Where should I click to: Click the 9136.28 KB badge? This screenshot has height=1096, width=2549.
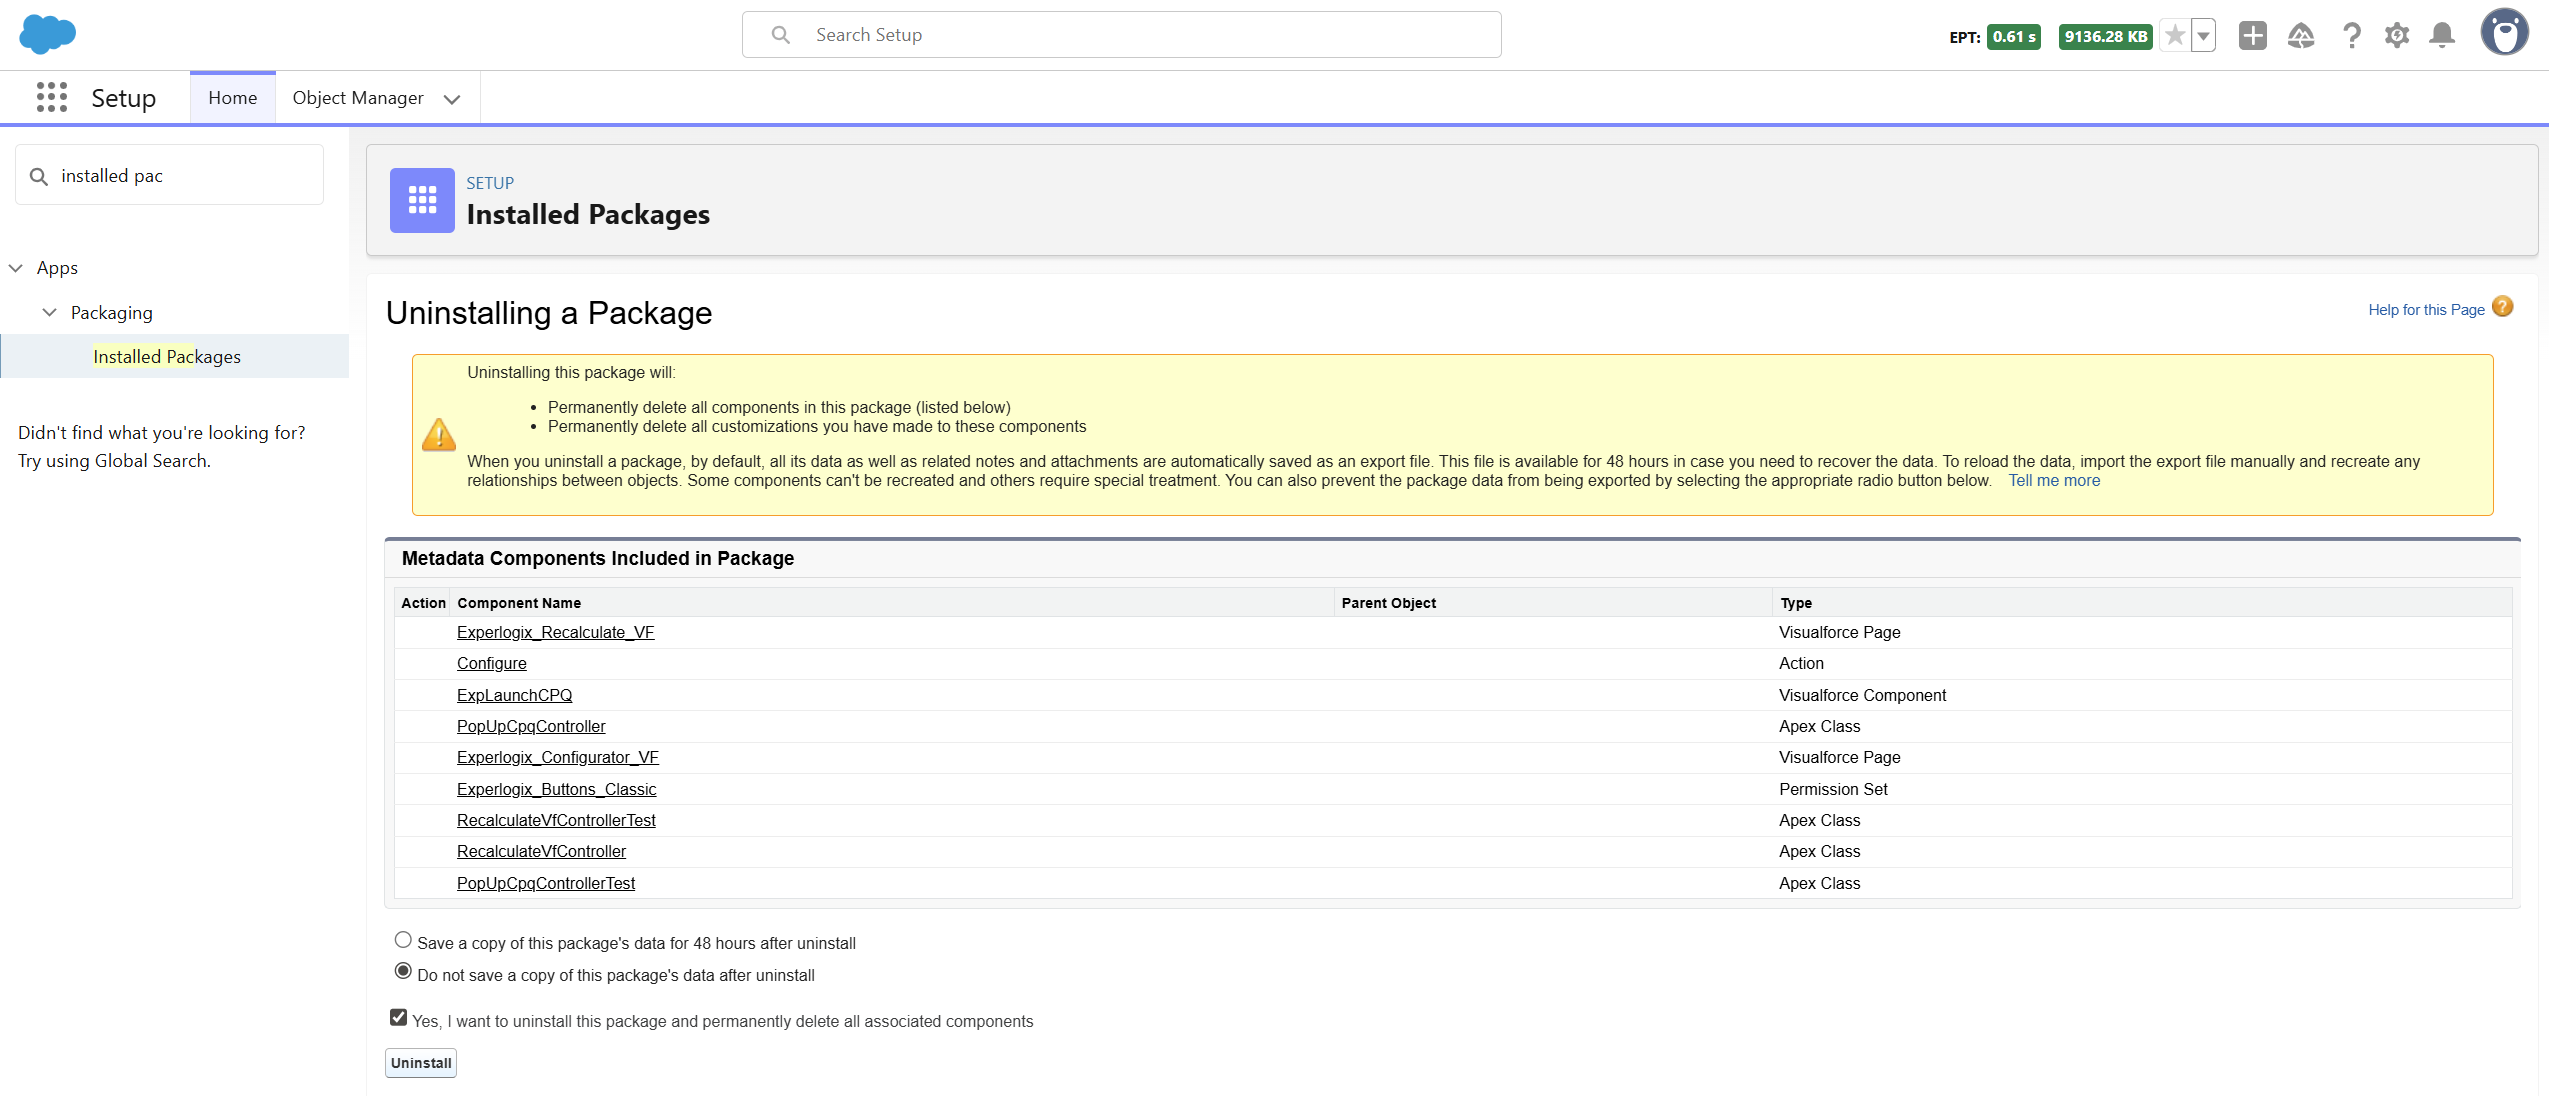coord(2105,37)
